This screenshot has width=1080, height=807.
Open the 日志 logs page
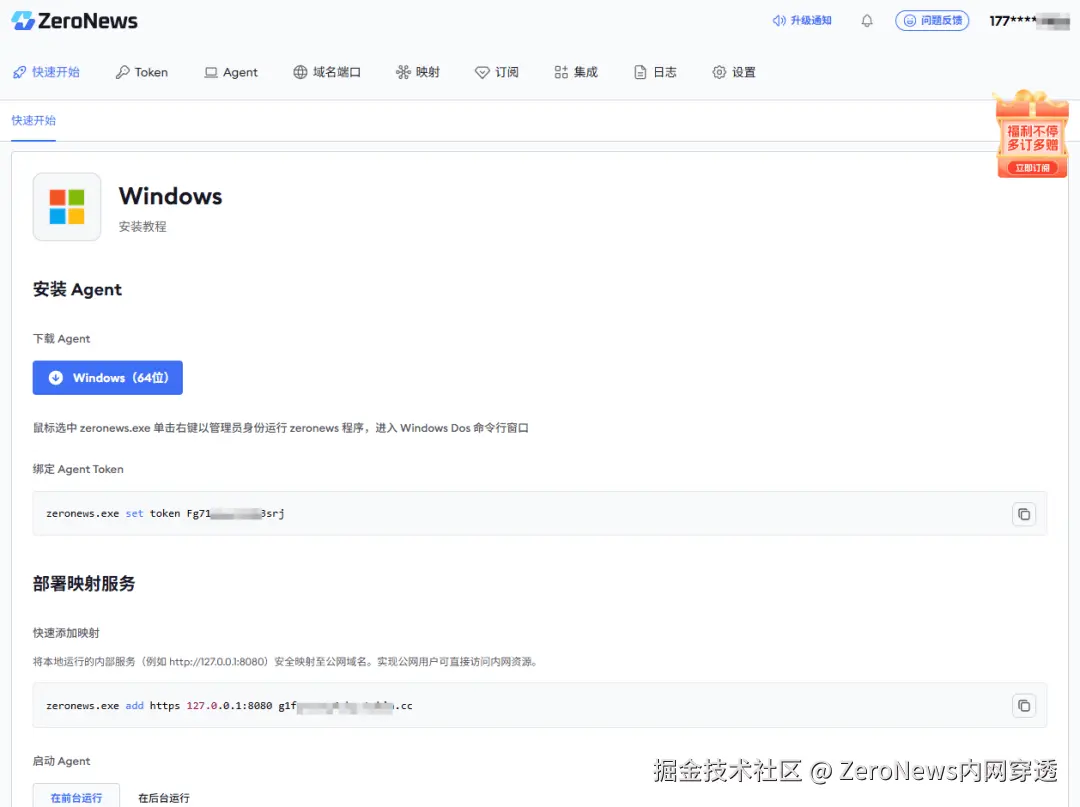655,72
